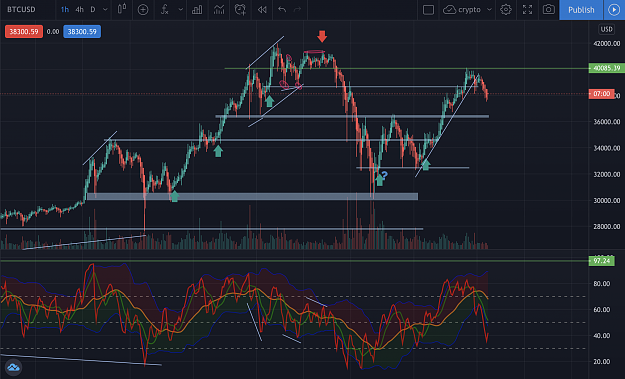Select the wide gray support rectangle near 30000

(x=252, y=196)
